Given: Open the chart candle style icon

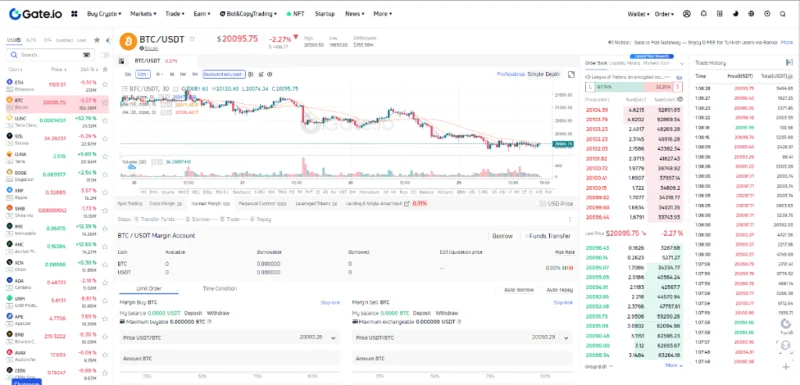Looking at the screenshot, I should point(251,74).
